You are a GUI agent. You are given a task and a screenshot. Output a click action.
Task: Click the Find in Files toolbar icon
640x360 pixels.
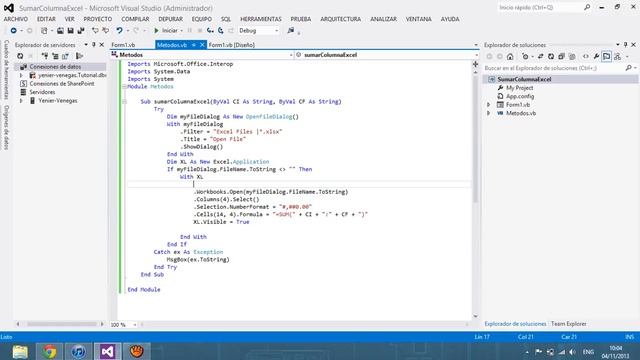tap(291, 31)
